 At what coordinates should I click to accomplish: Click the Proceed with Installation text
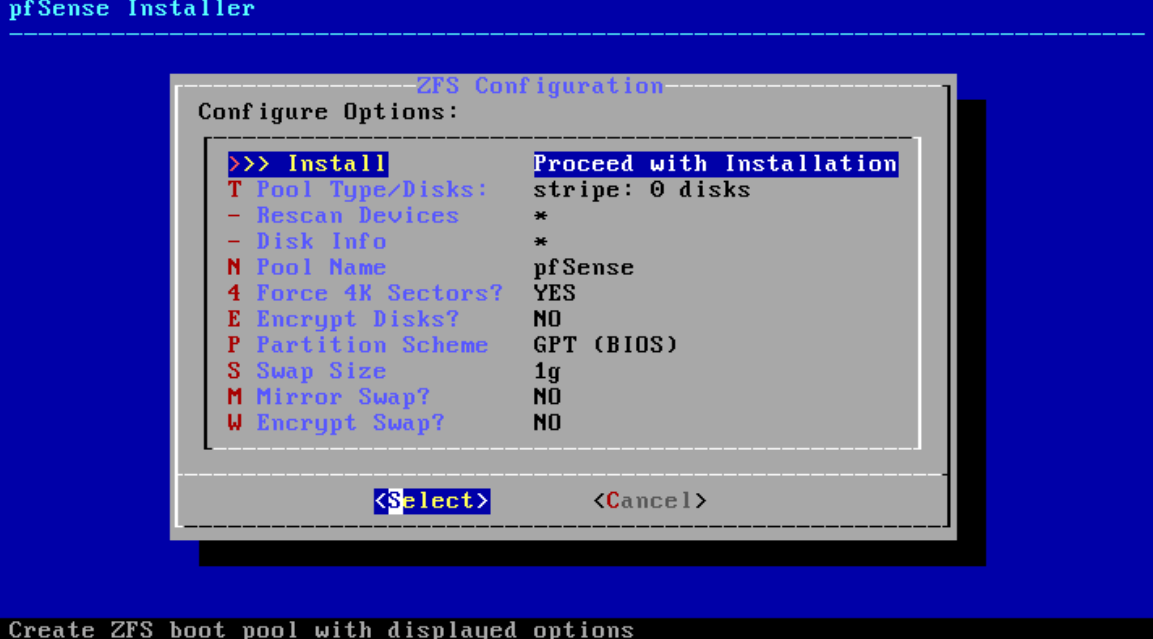[715, 164]
